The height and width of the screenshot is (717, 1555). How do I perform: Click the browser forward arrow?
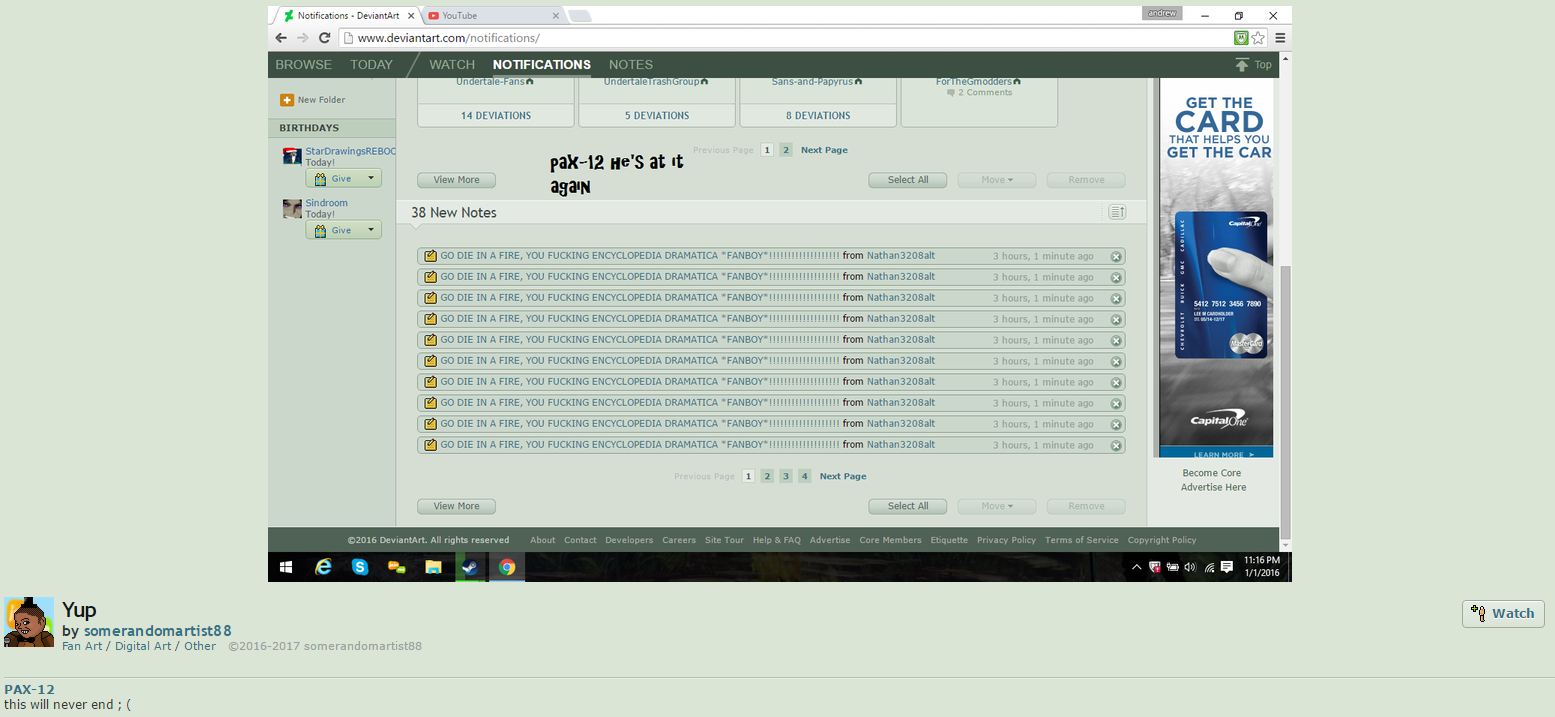tap(302, 38)
